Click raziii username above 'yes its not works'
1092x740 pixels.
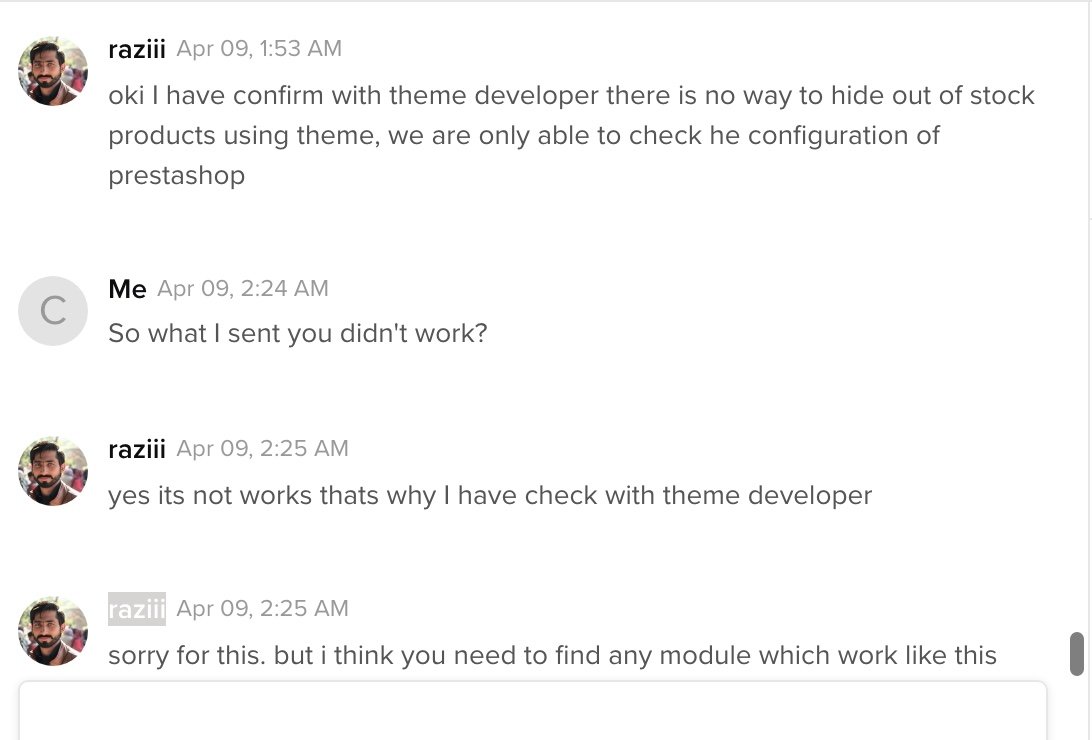pyautogui.click(x=136, y=449)
